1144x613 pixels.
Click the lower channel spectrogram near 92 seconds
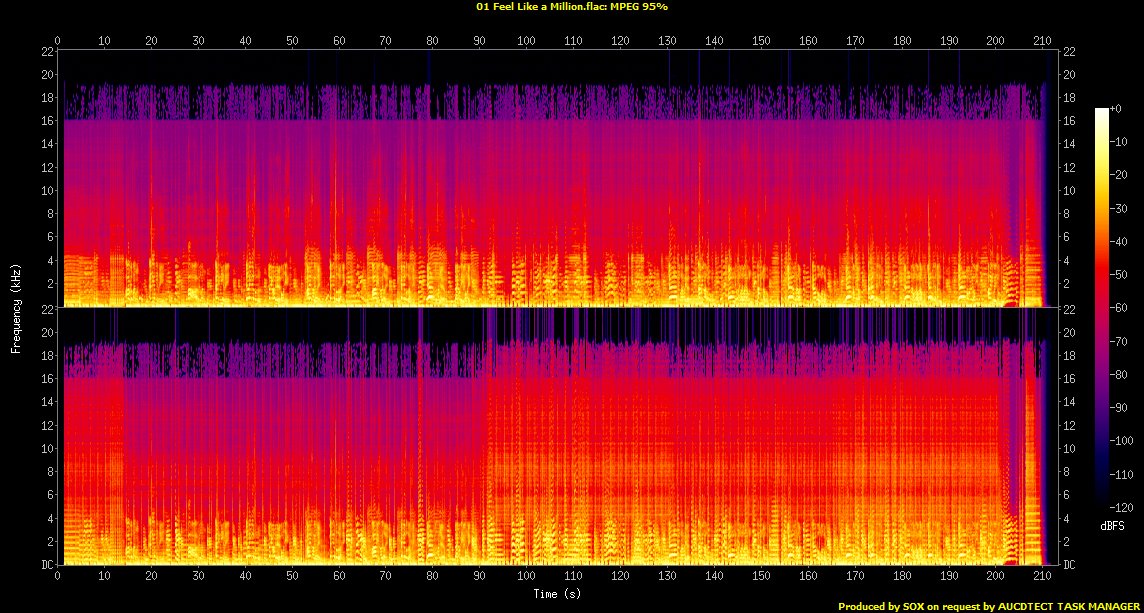click(488, 450)
